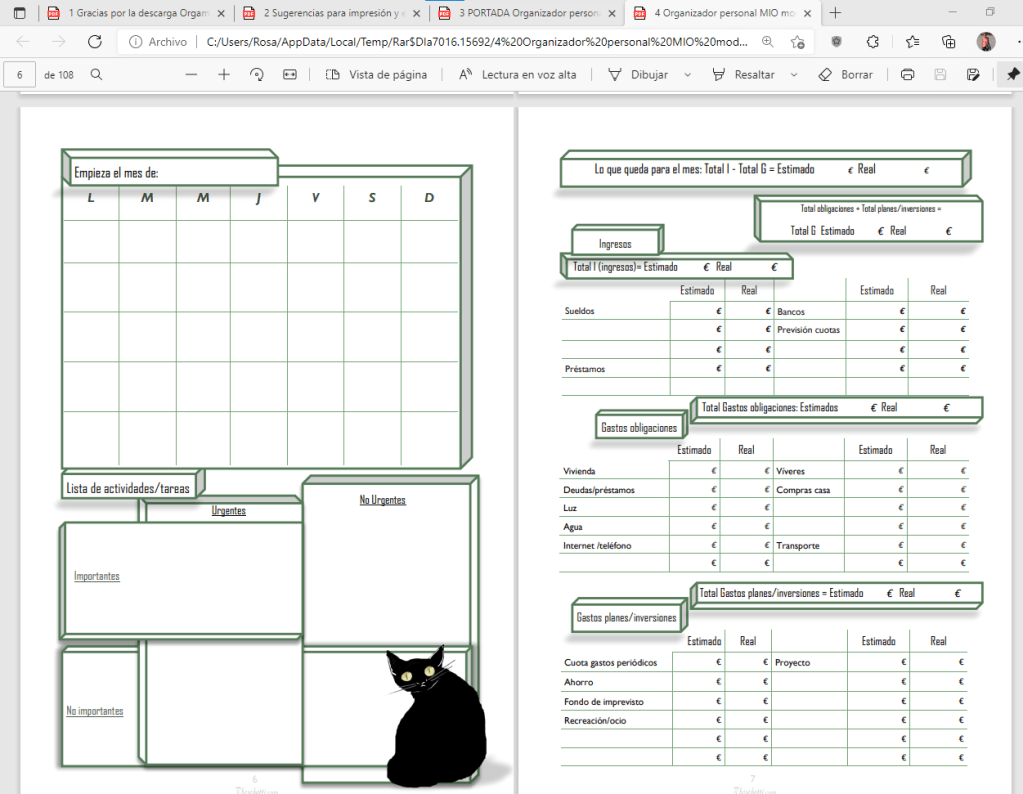This screenshot has width=1023, height=794.
Task: Add this page to favorites star
Action: [x=797, y=42]
